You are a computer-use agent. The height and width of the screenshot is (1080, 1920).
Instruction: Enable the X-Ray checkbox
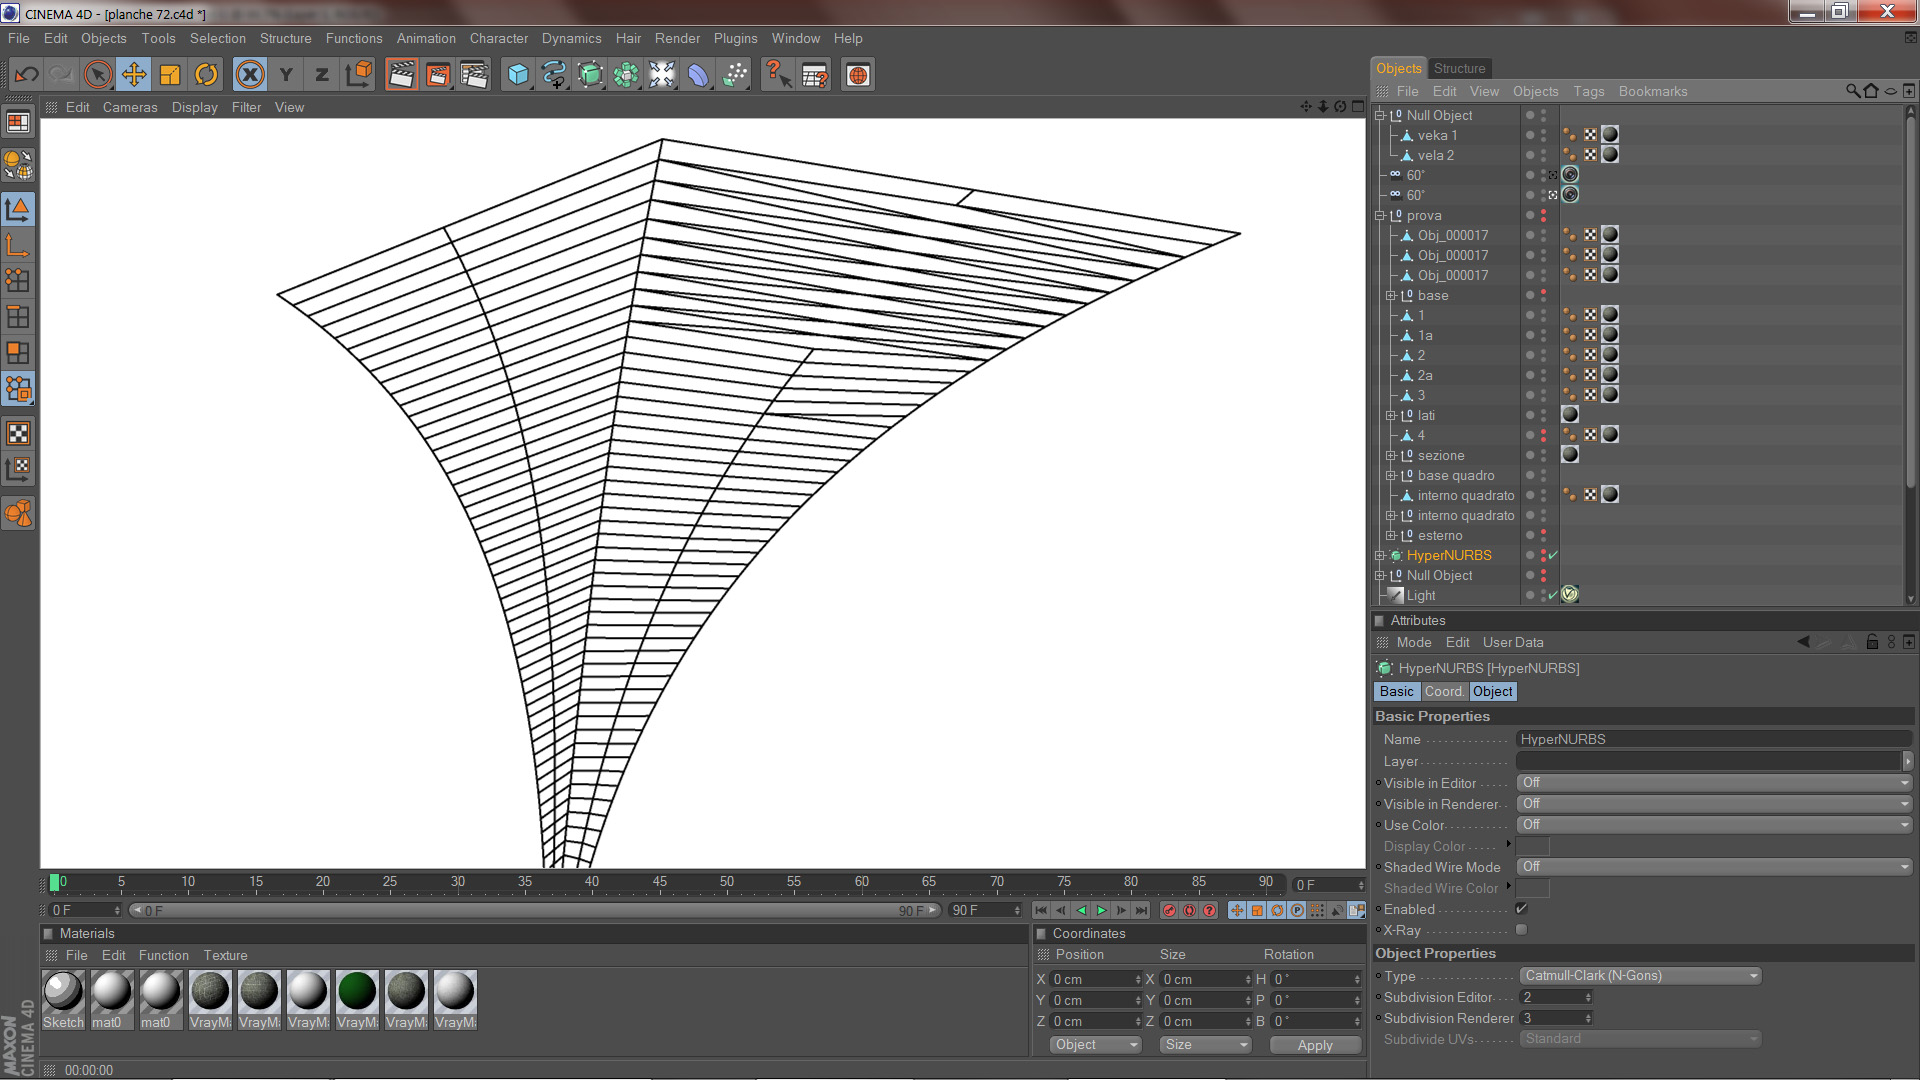[1521, 930]
